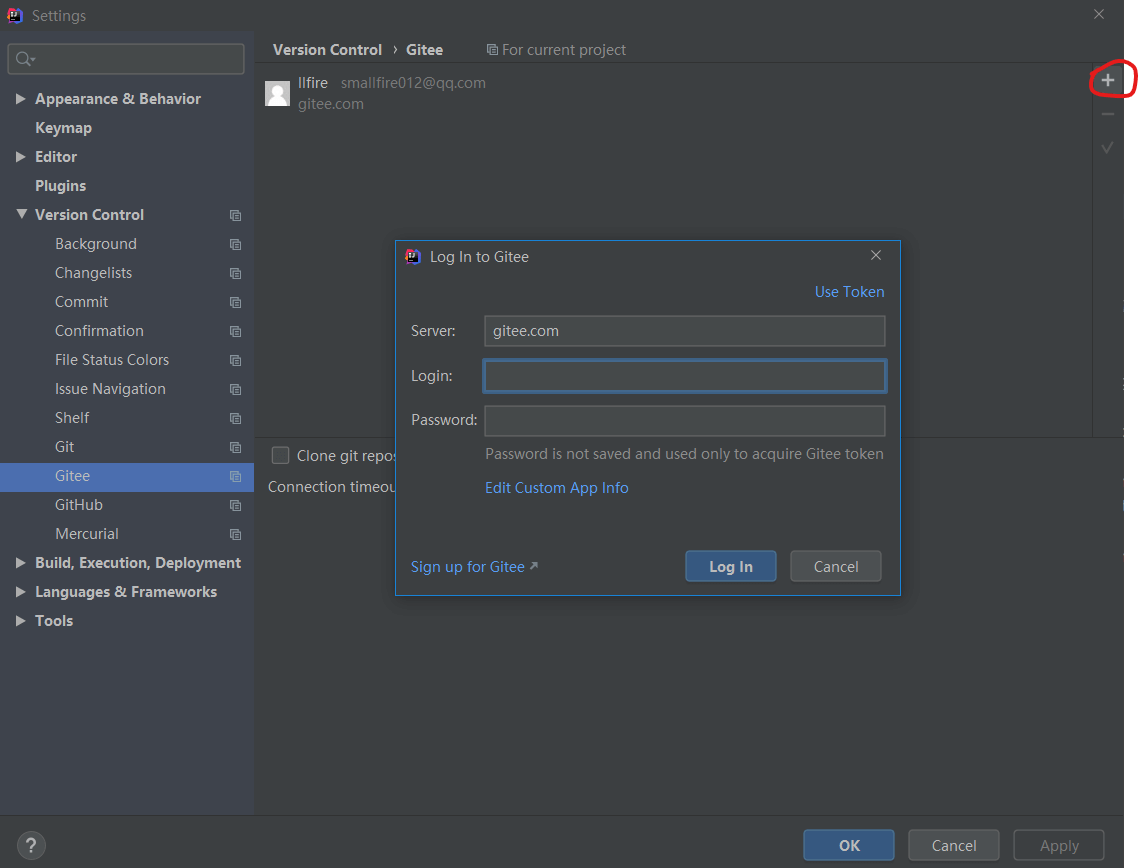Click the remove account minus icon

pyautogui.click(x=1107, y=114)
